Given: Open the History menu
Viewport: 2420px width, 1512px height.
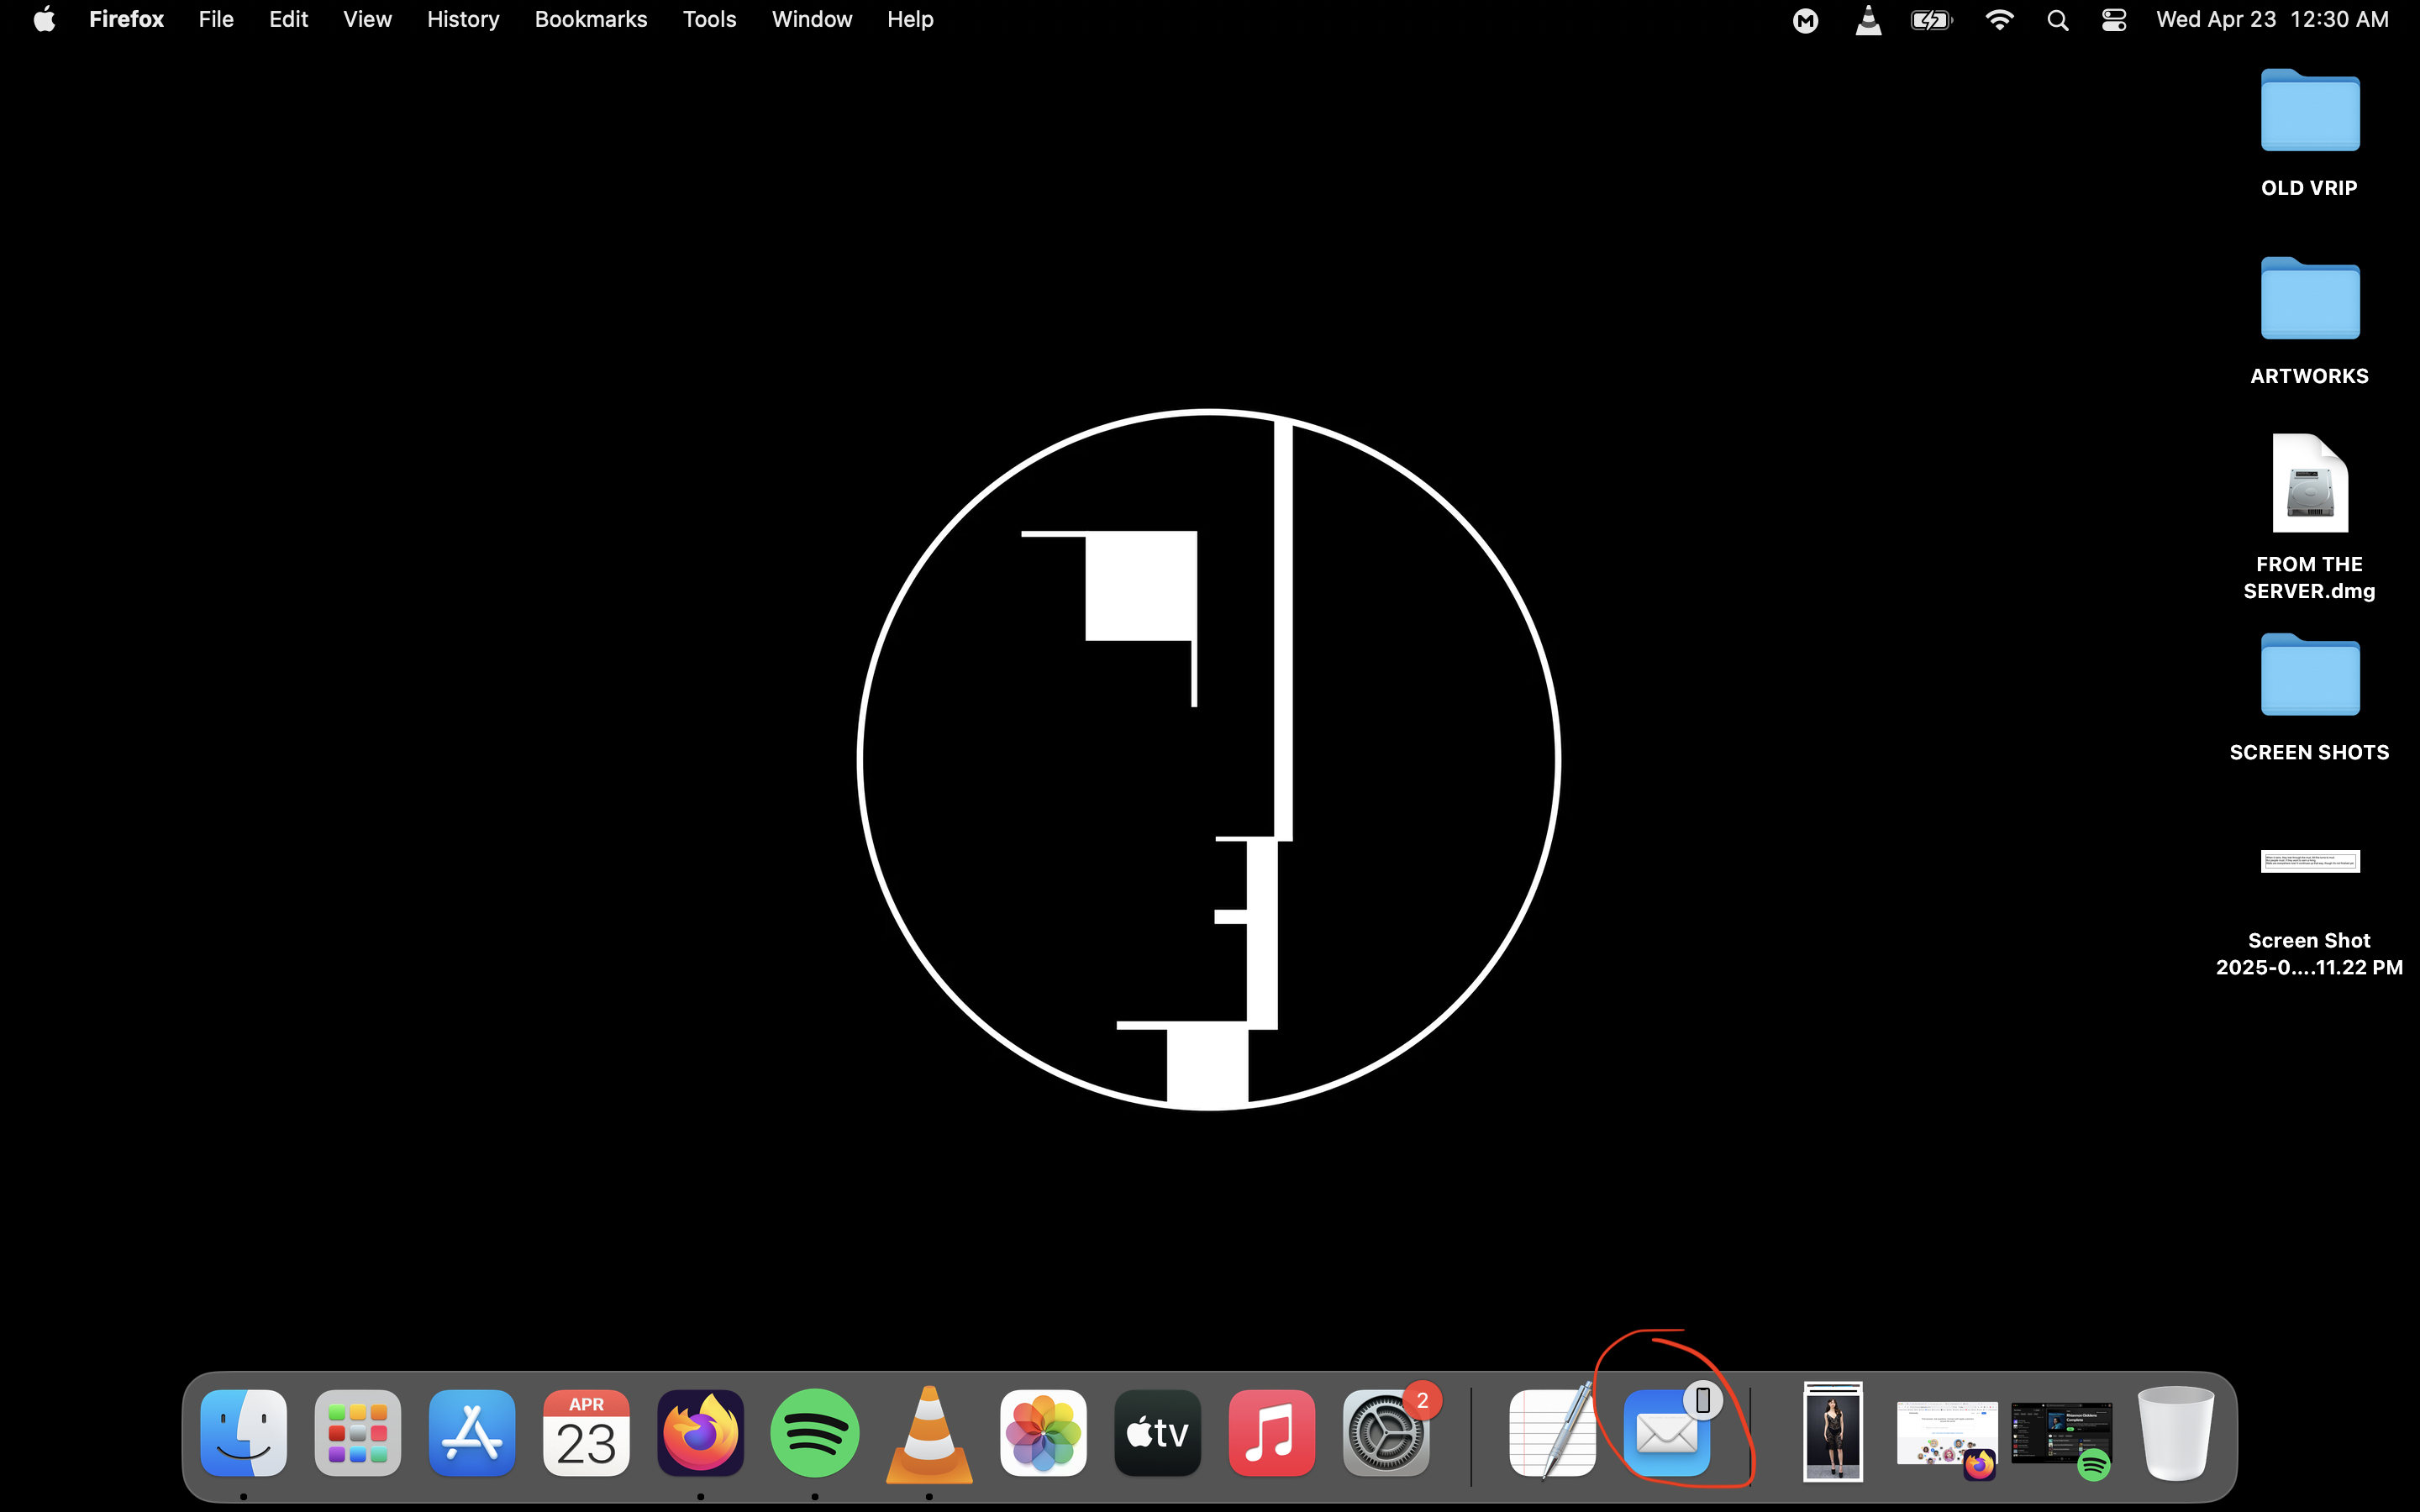Looking at the screenshot, I should point(462,20).
